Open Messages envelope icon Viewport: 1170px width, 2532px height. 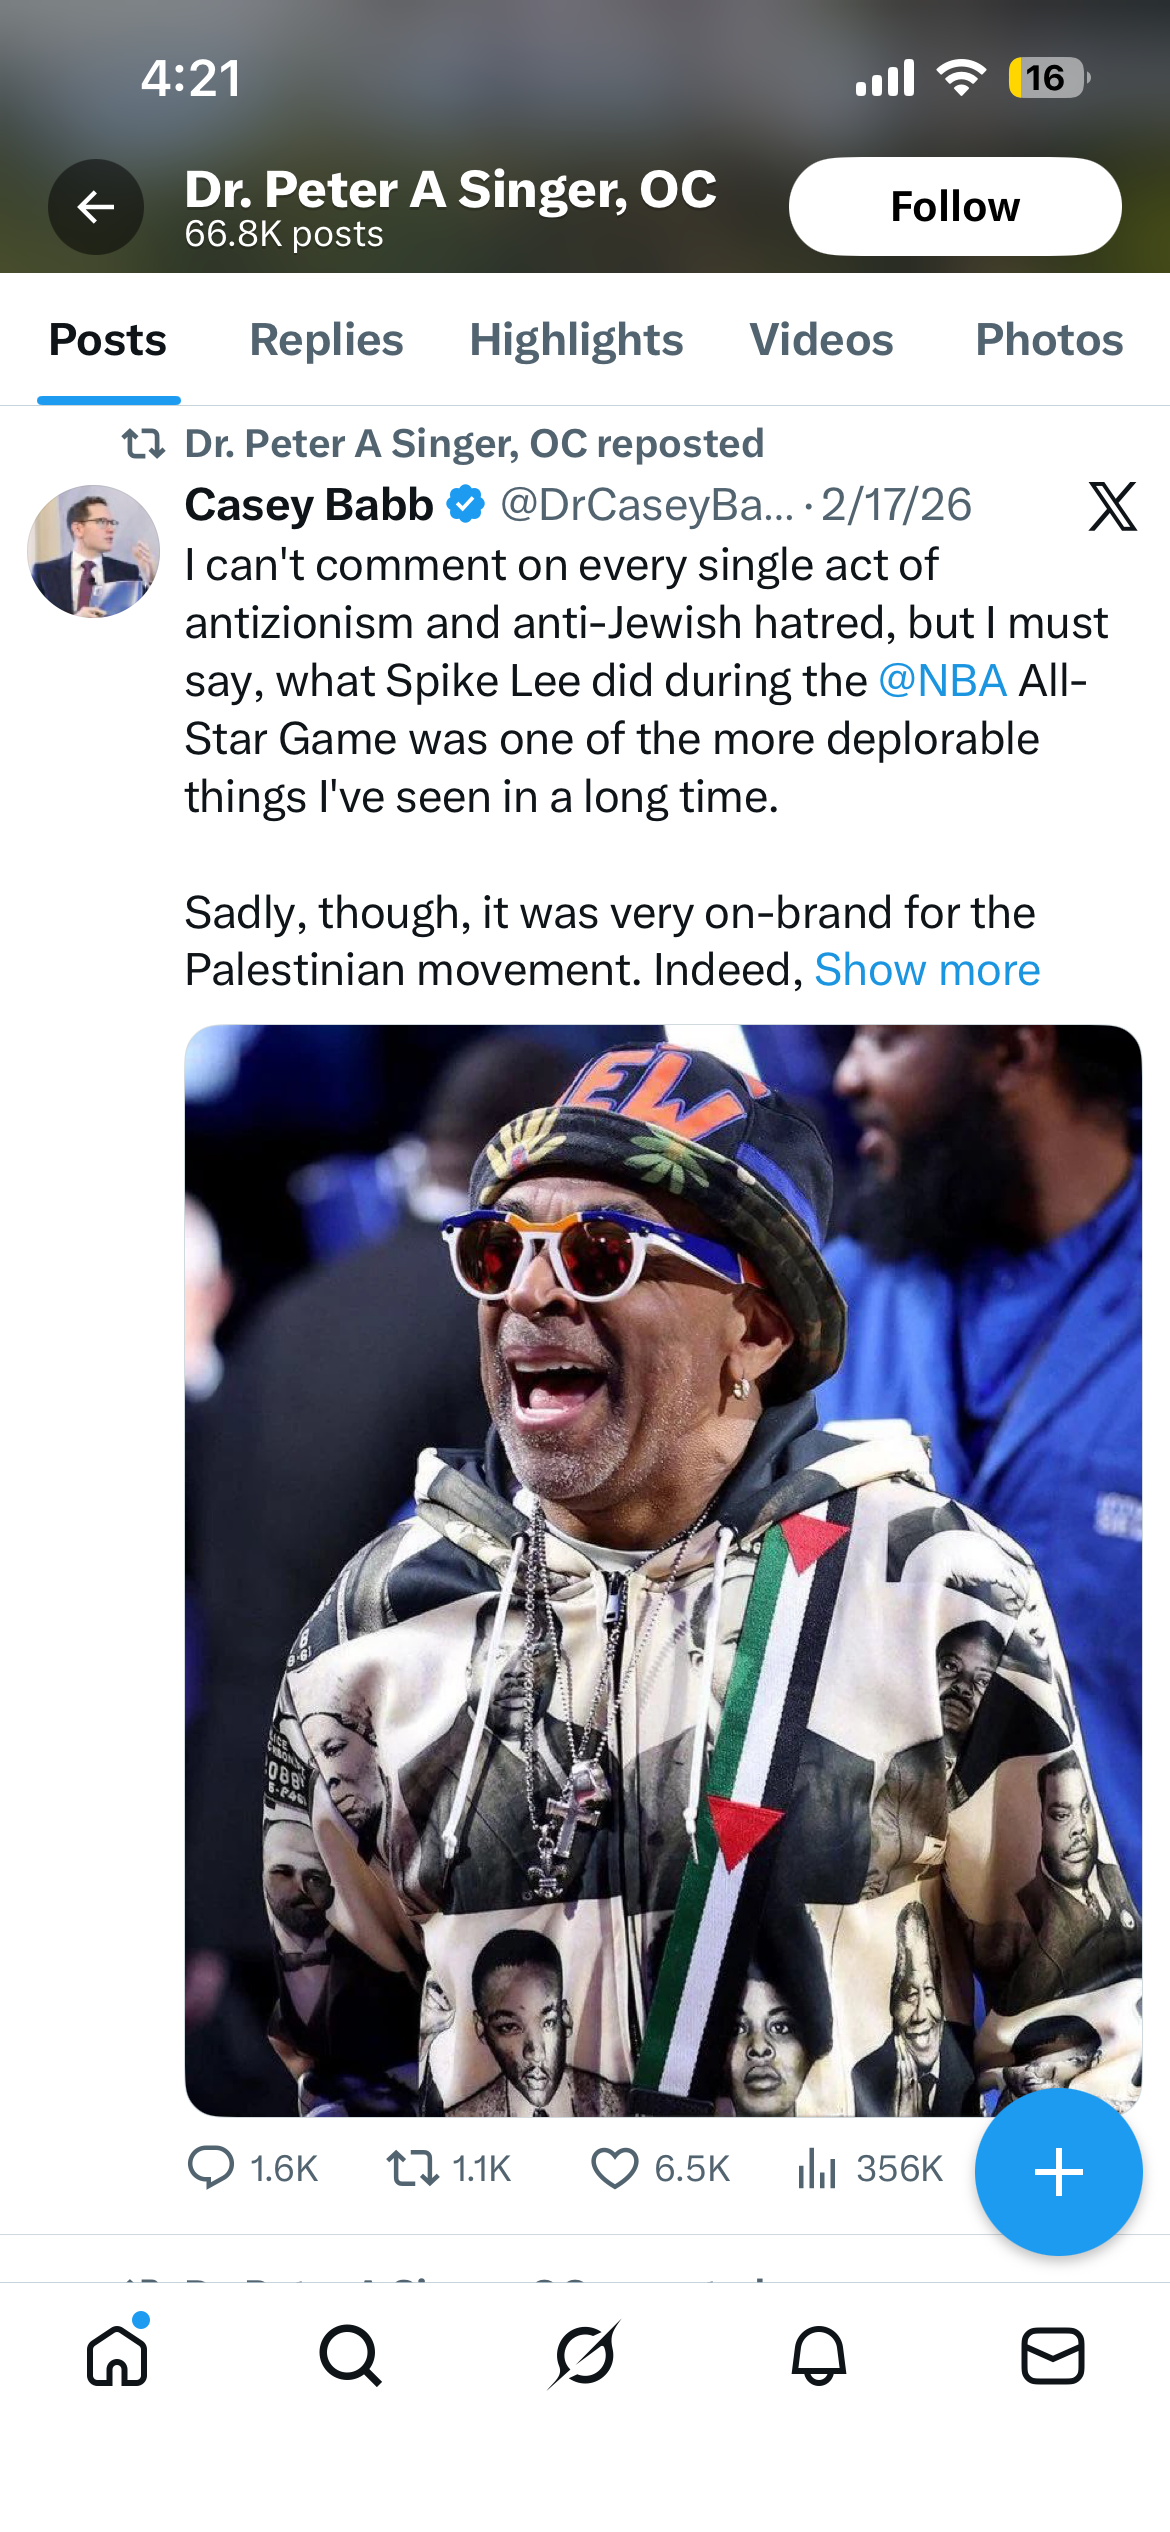(1053, 2355)
